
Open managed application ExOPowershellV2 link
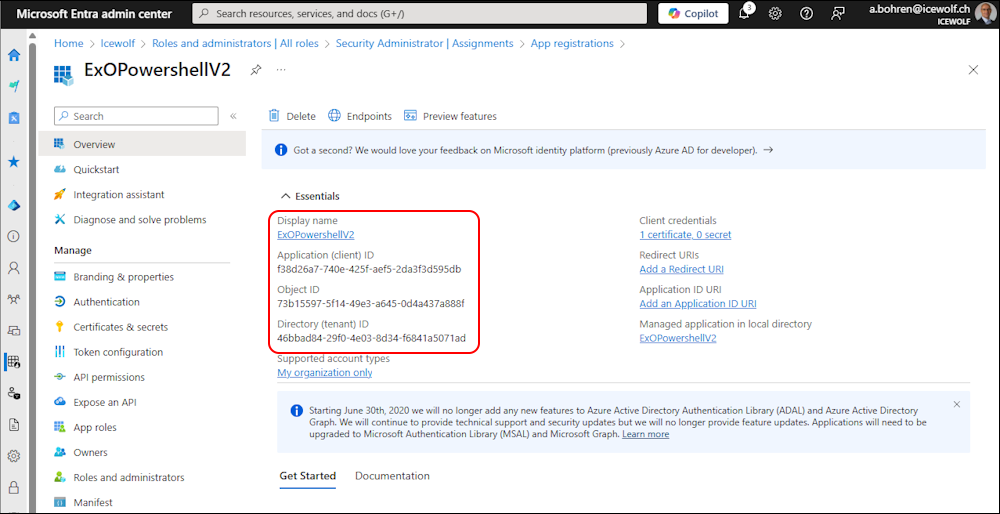pyautogui.click(x=678, y=338)
